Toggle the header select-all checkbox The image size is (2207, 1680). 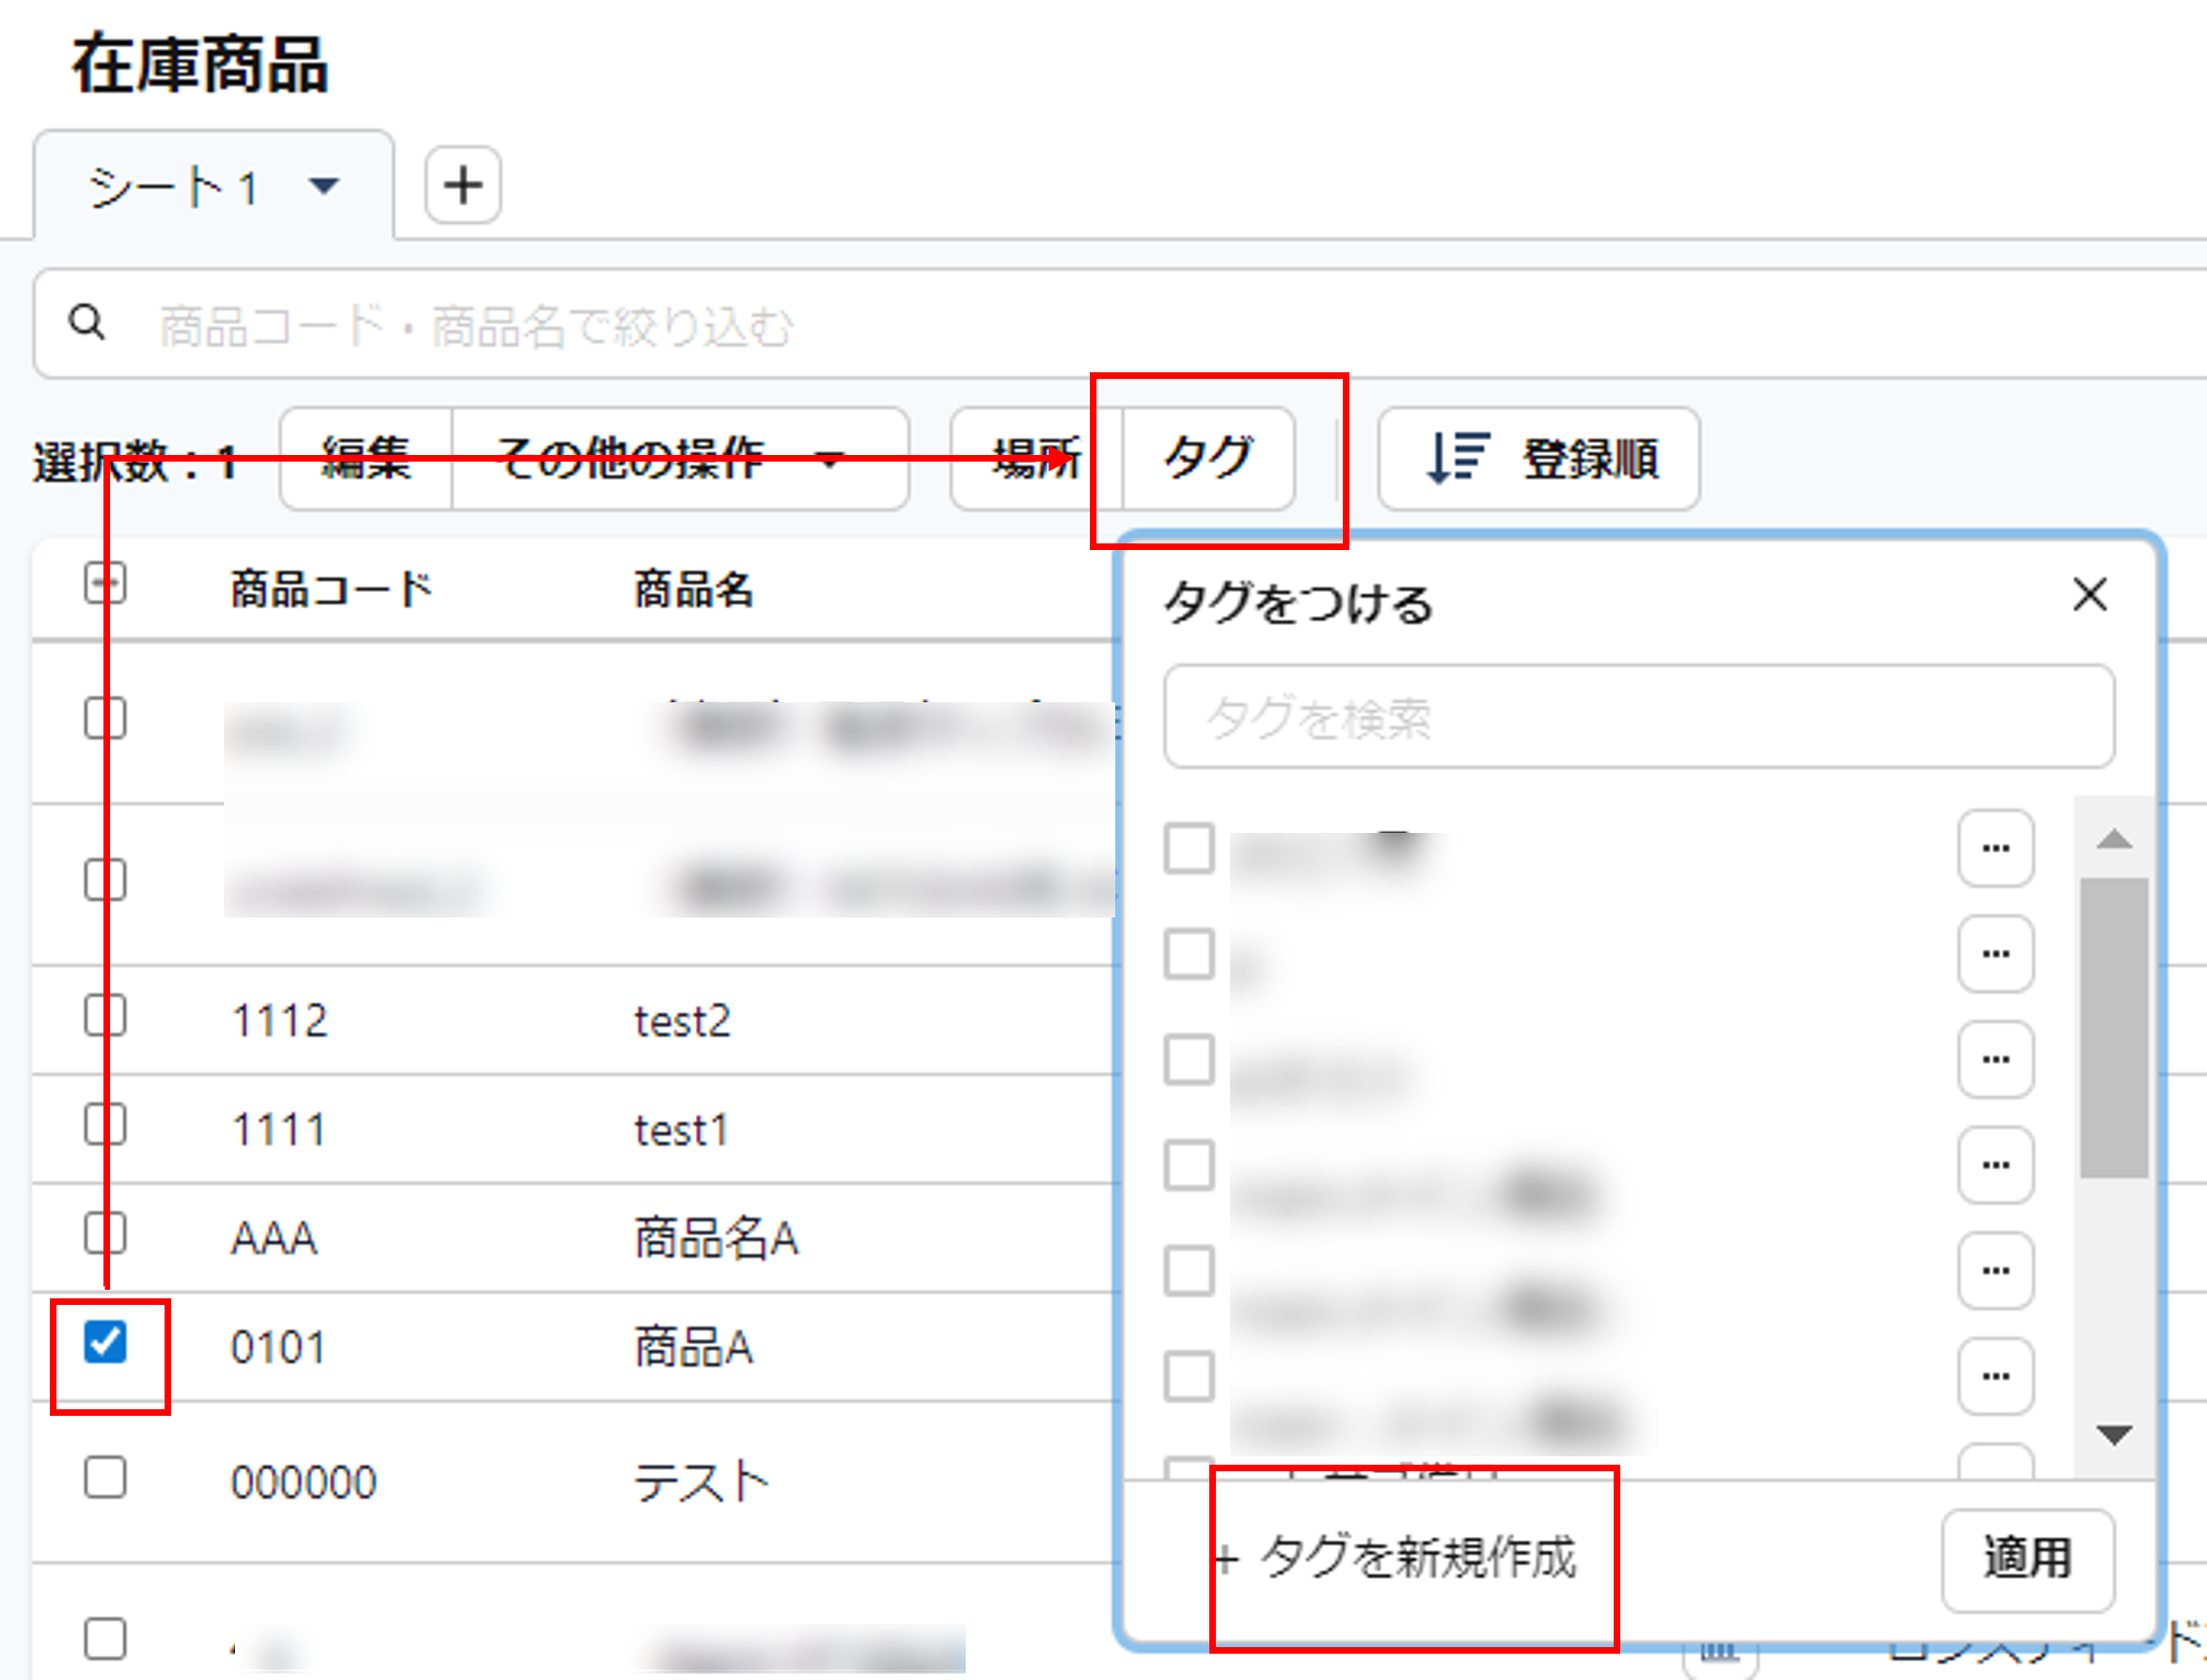click(x=105, y=583)
